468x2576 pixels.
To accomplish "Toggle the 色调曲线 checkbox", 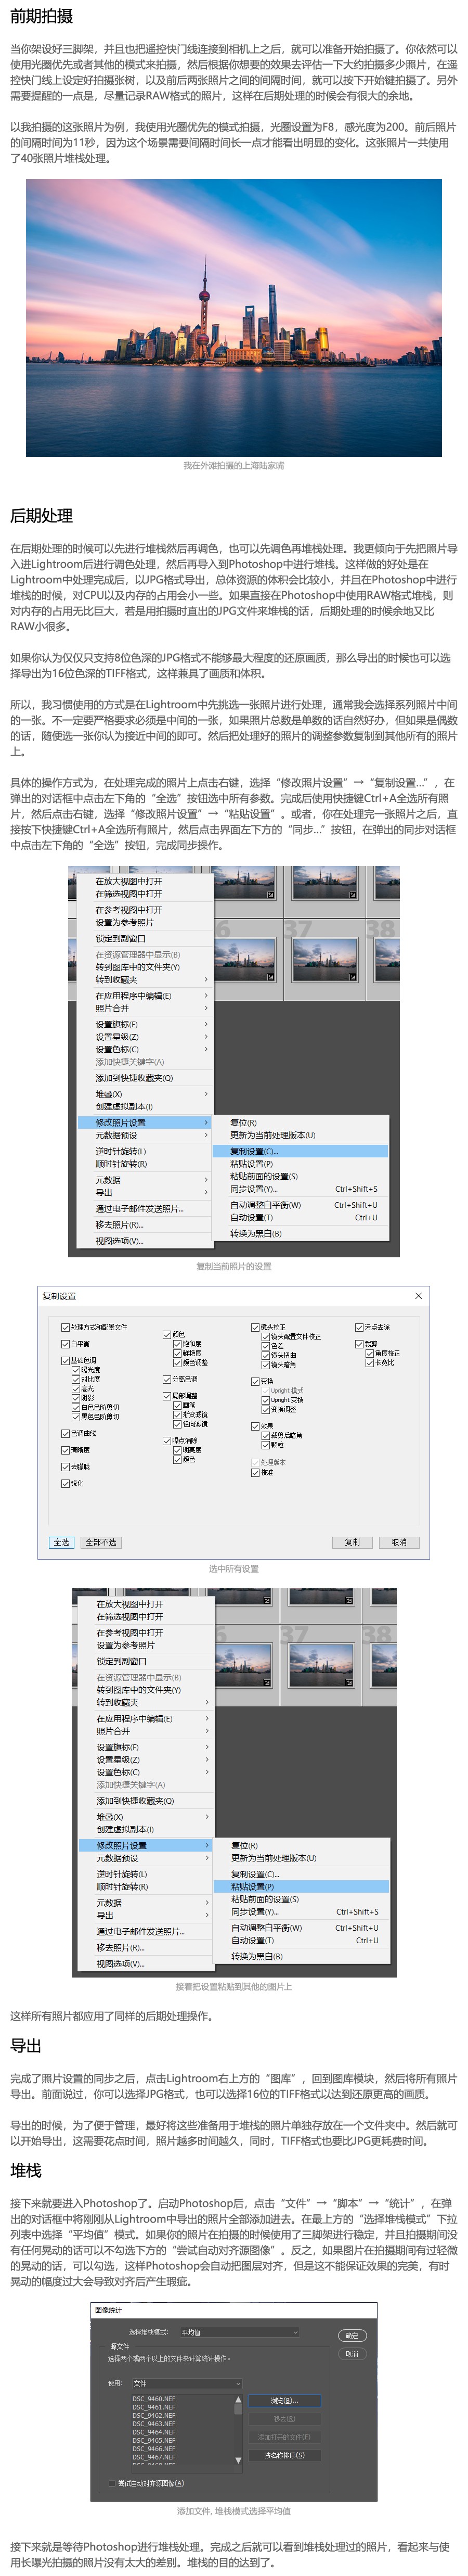I will 66,1433.
